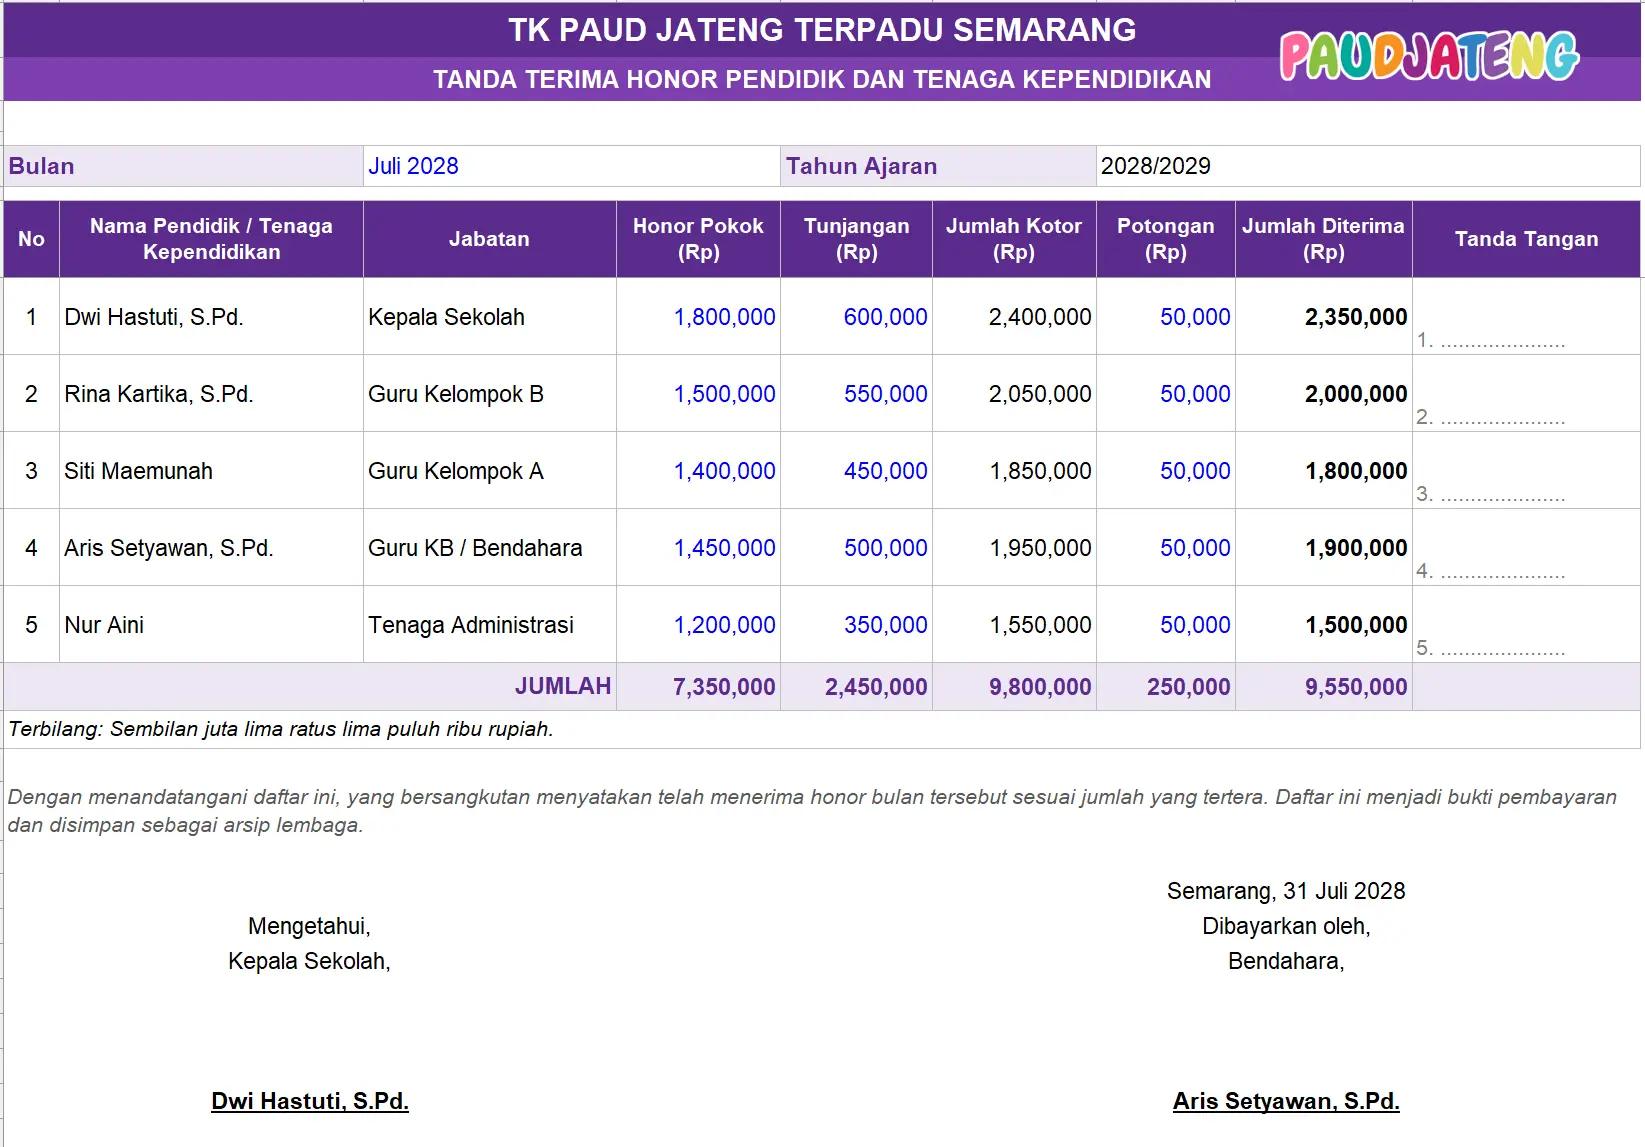The height and width of the screenshot is (1147, 1645).
Task: Click signature line number 1
Action: click(1491, 340)
